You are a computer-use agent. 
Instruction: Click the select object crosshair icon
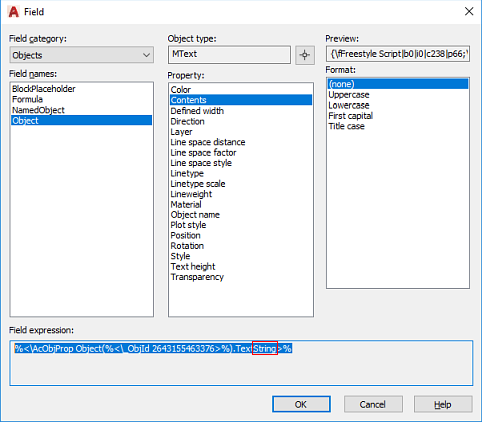coord(305,55)
